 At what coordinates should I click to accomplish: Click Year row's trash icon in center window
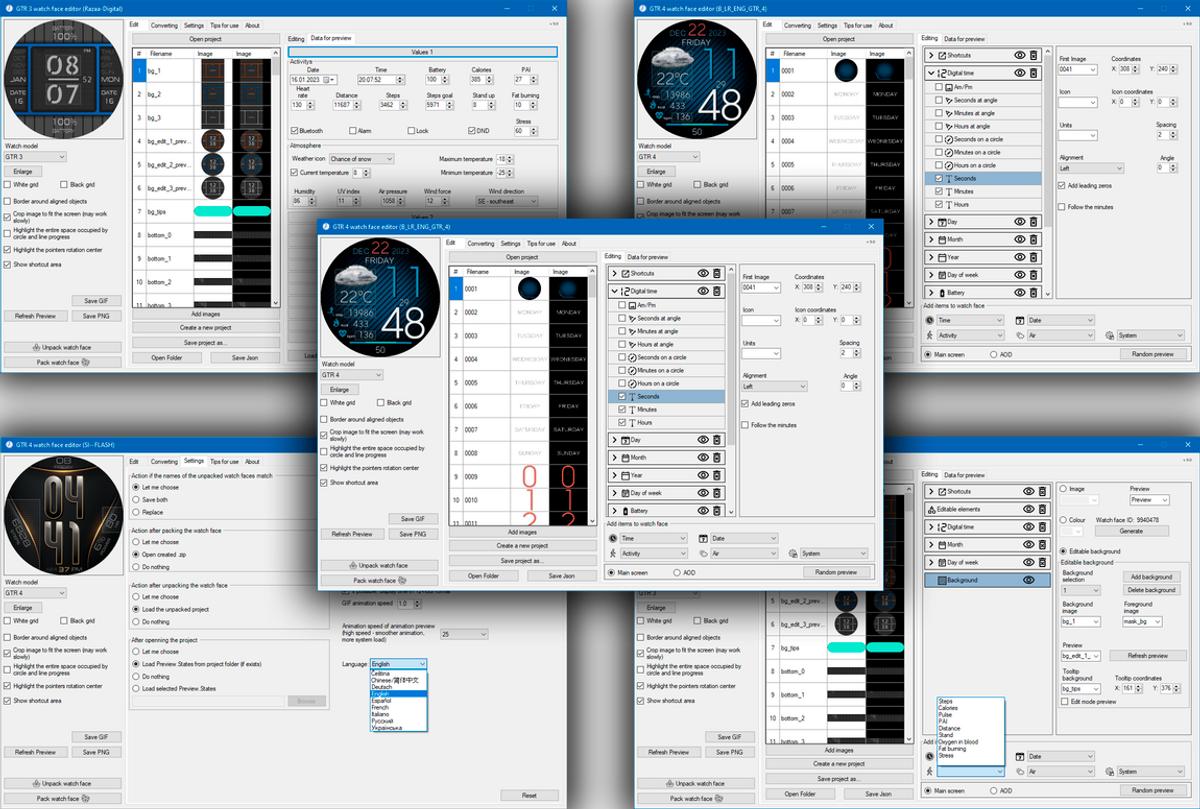pyautogui.click(x=717, y=475)
